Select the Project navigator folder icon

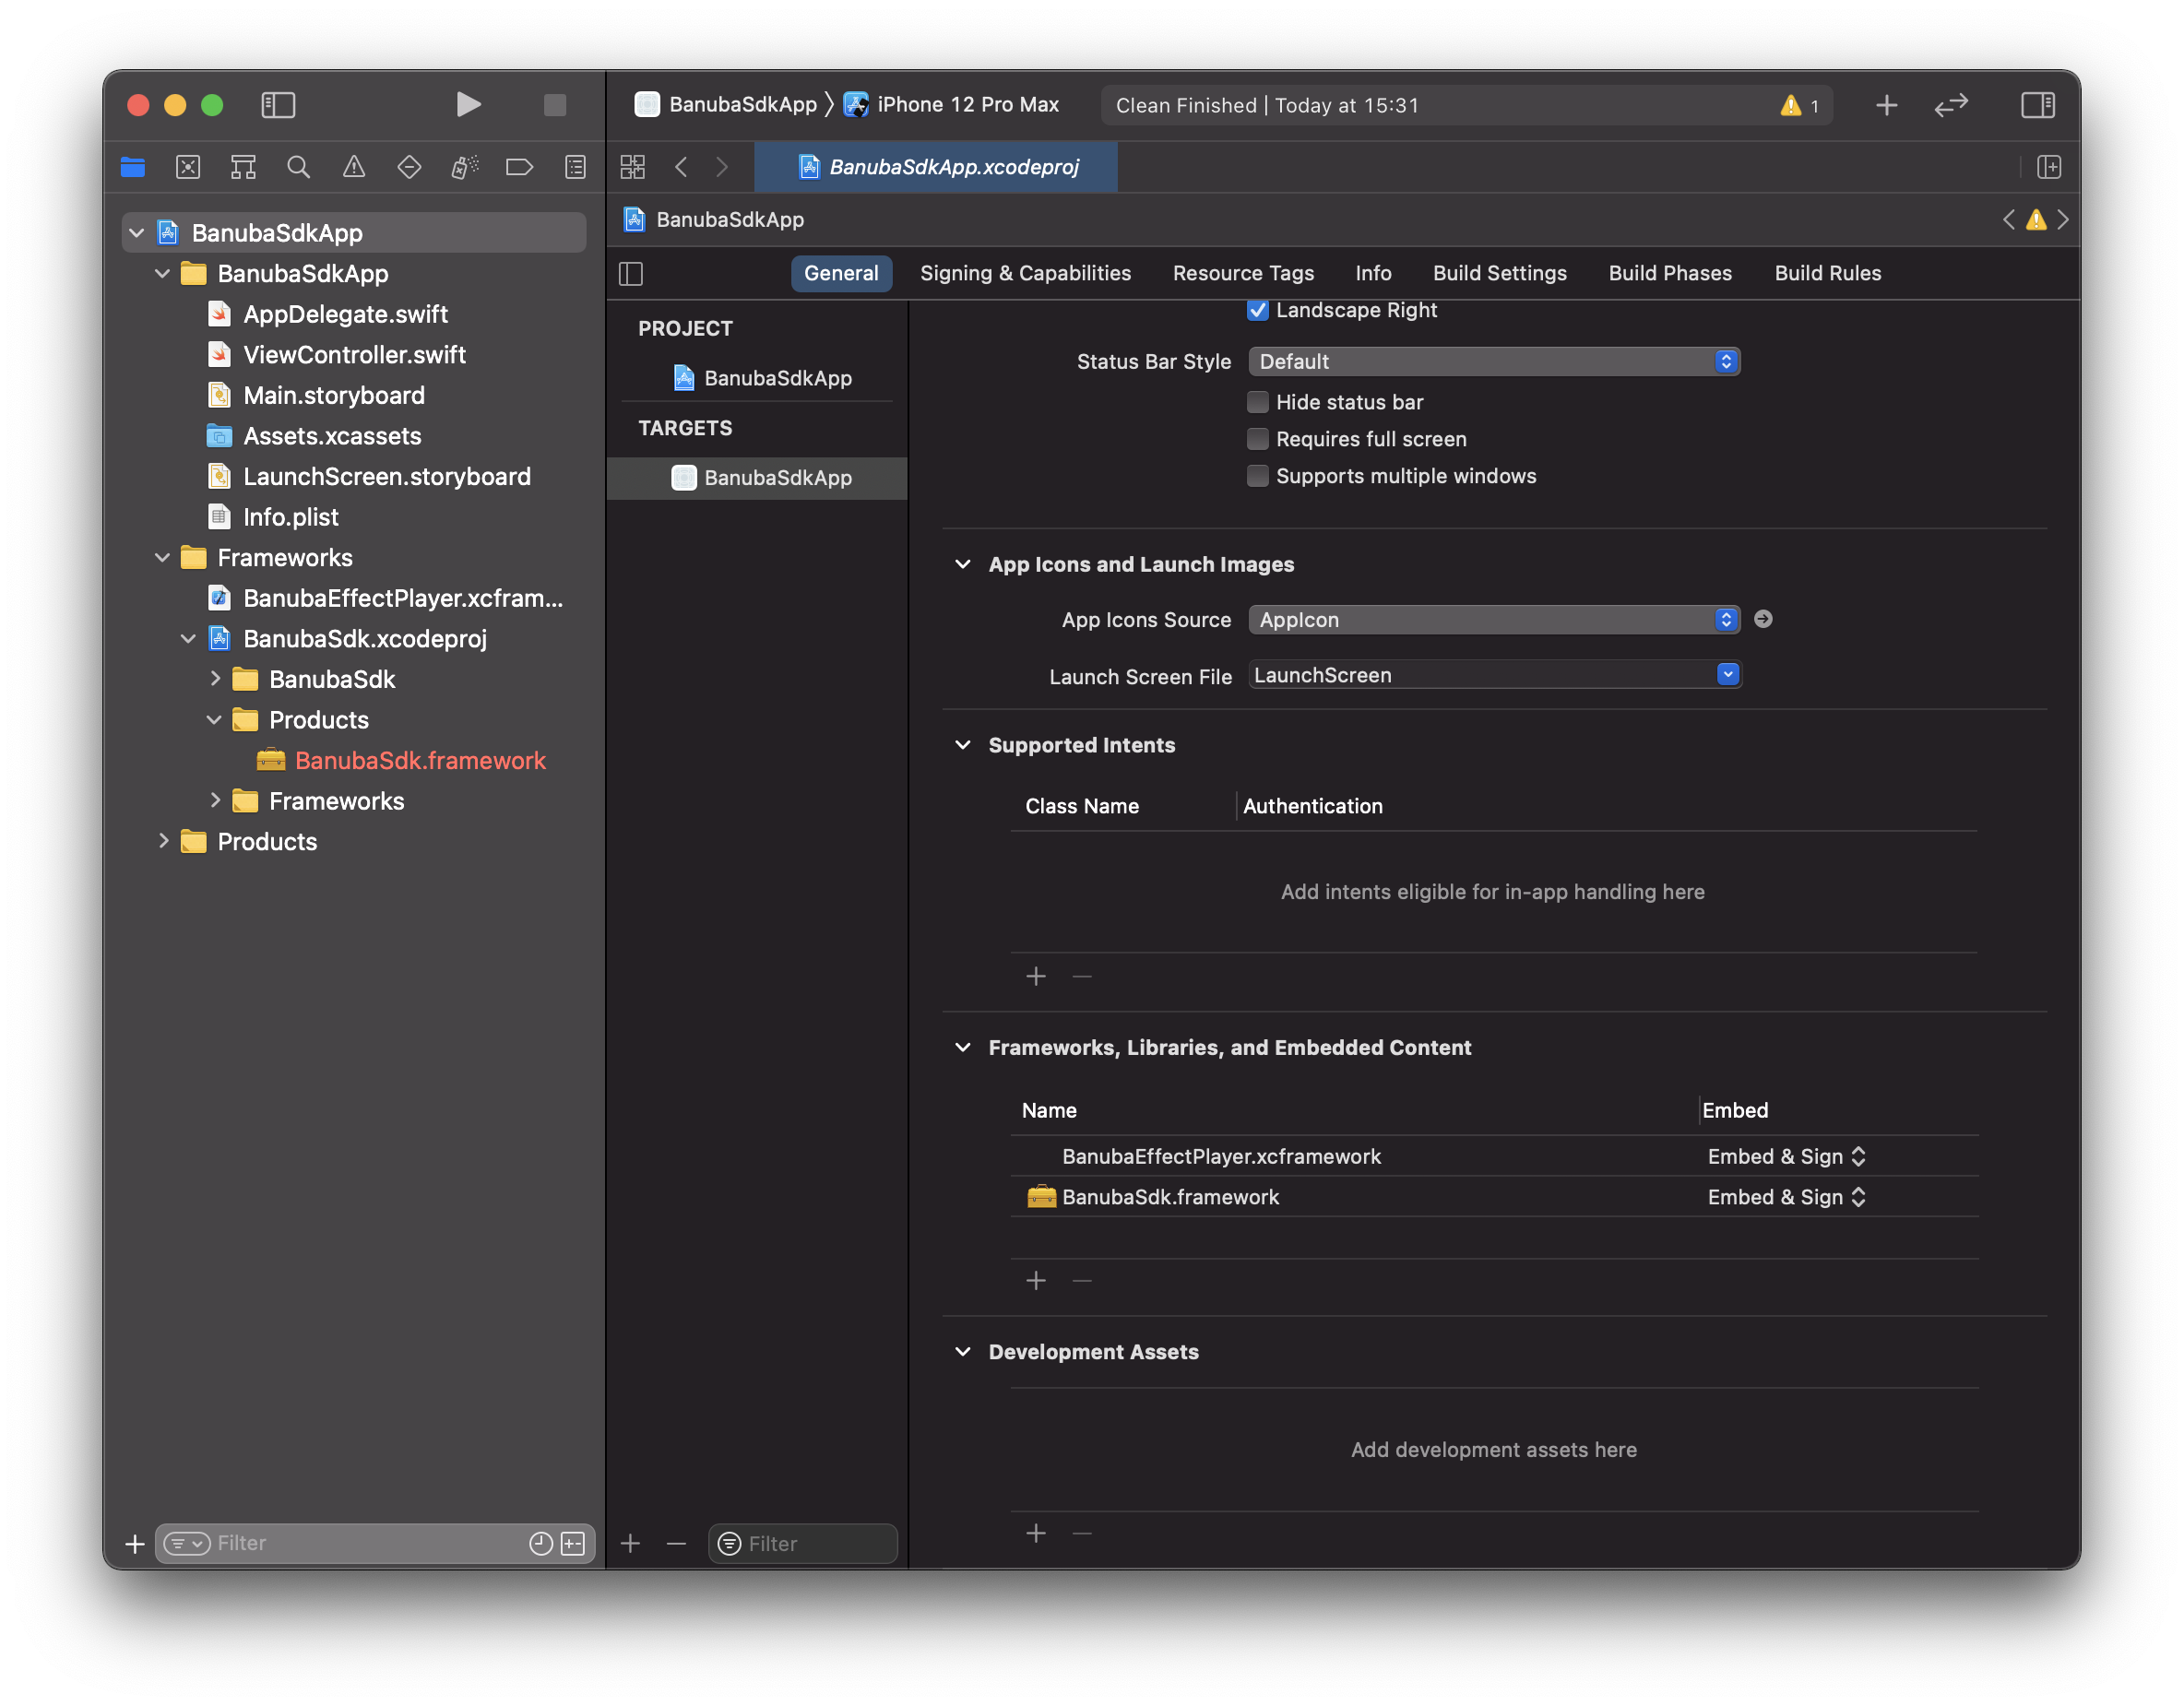tap(133, 167)
